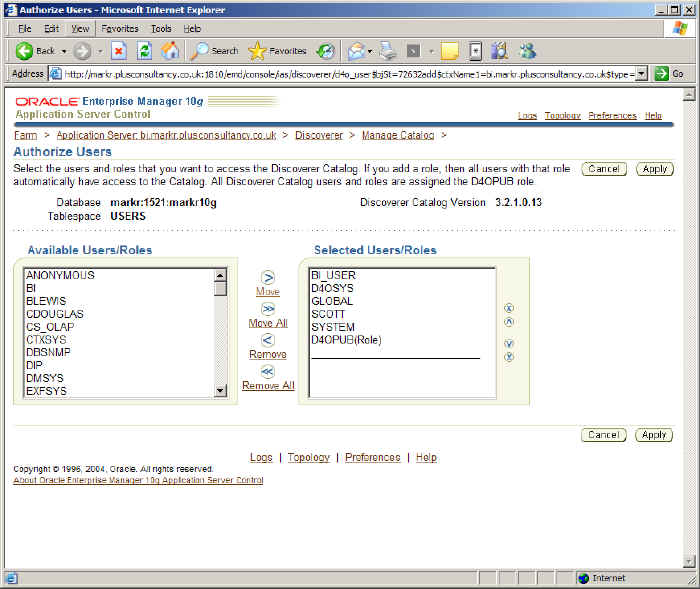The image size is (700, 589).
Task: Open the Favorites menu
Action: 120,29
